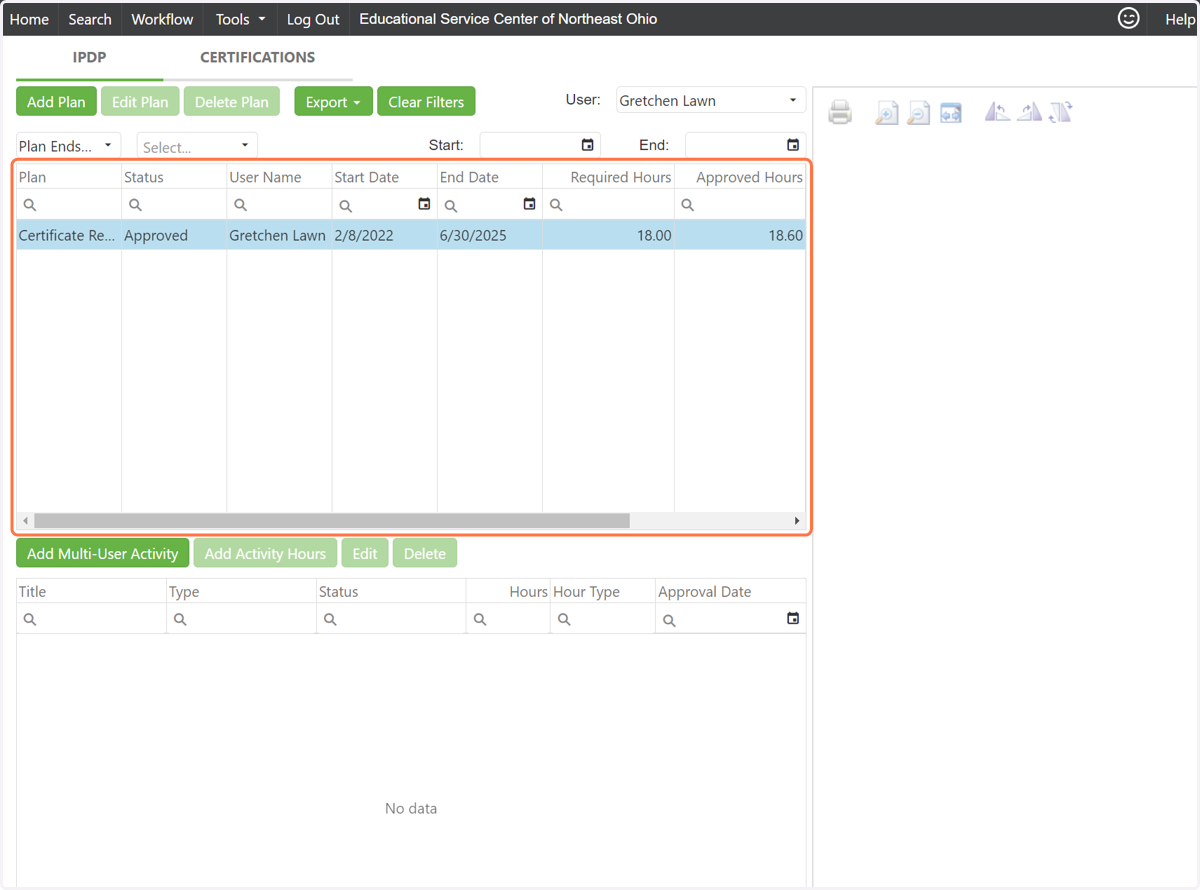Click the Clear Filters button

426,102
